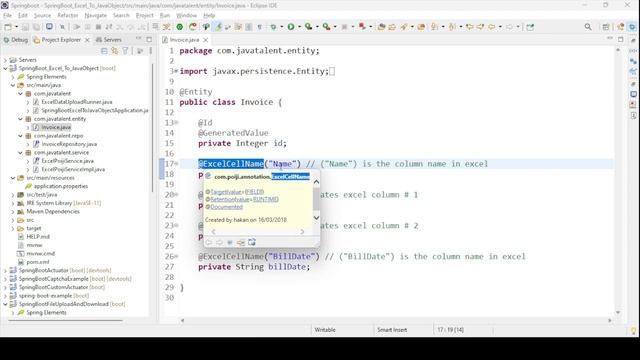This screenshot has height=360, width=640.
Task: Expand the SpringBootActuator project
Action: (x=5, y=270)
